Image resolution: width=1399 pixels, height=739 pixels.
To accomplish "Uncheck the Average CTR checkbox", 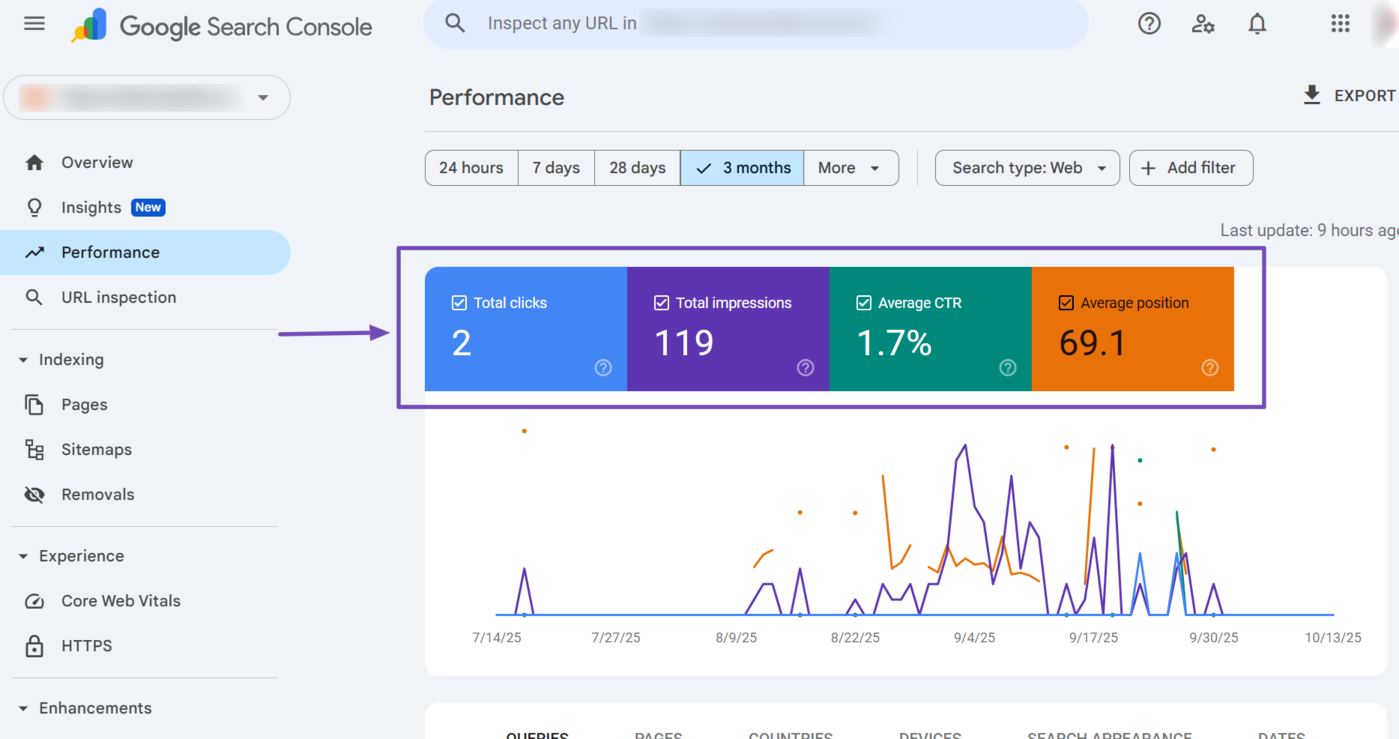I will point(863,303).
